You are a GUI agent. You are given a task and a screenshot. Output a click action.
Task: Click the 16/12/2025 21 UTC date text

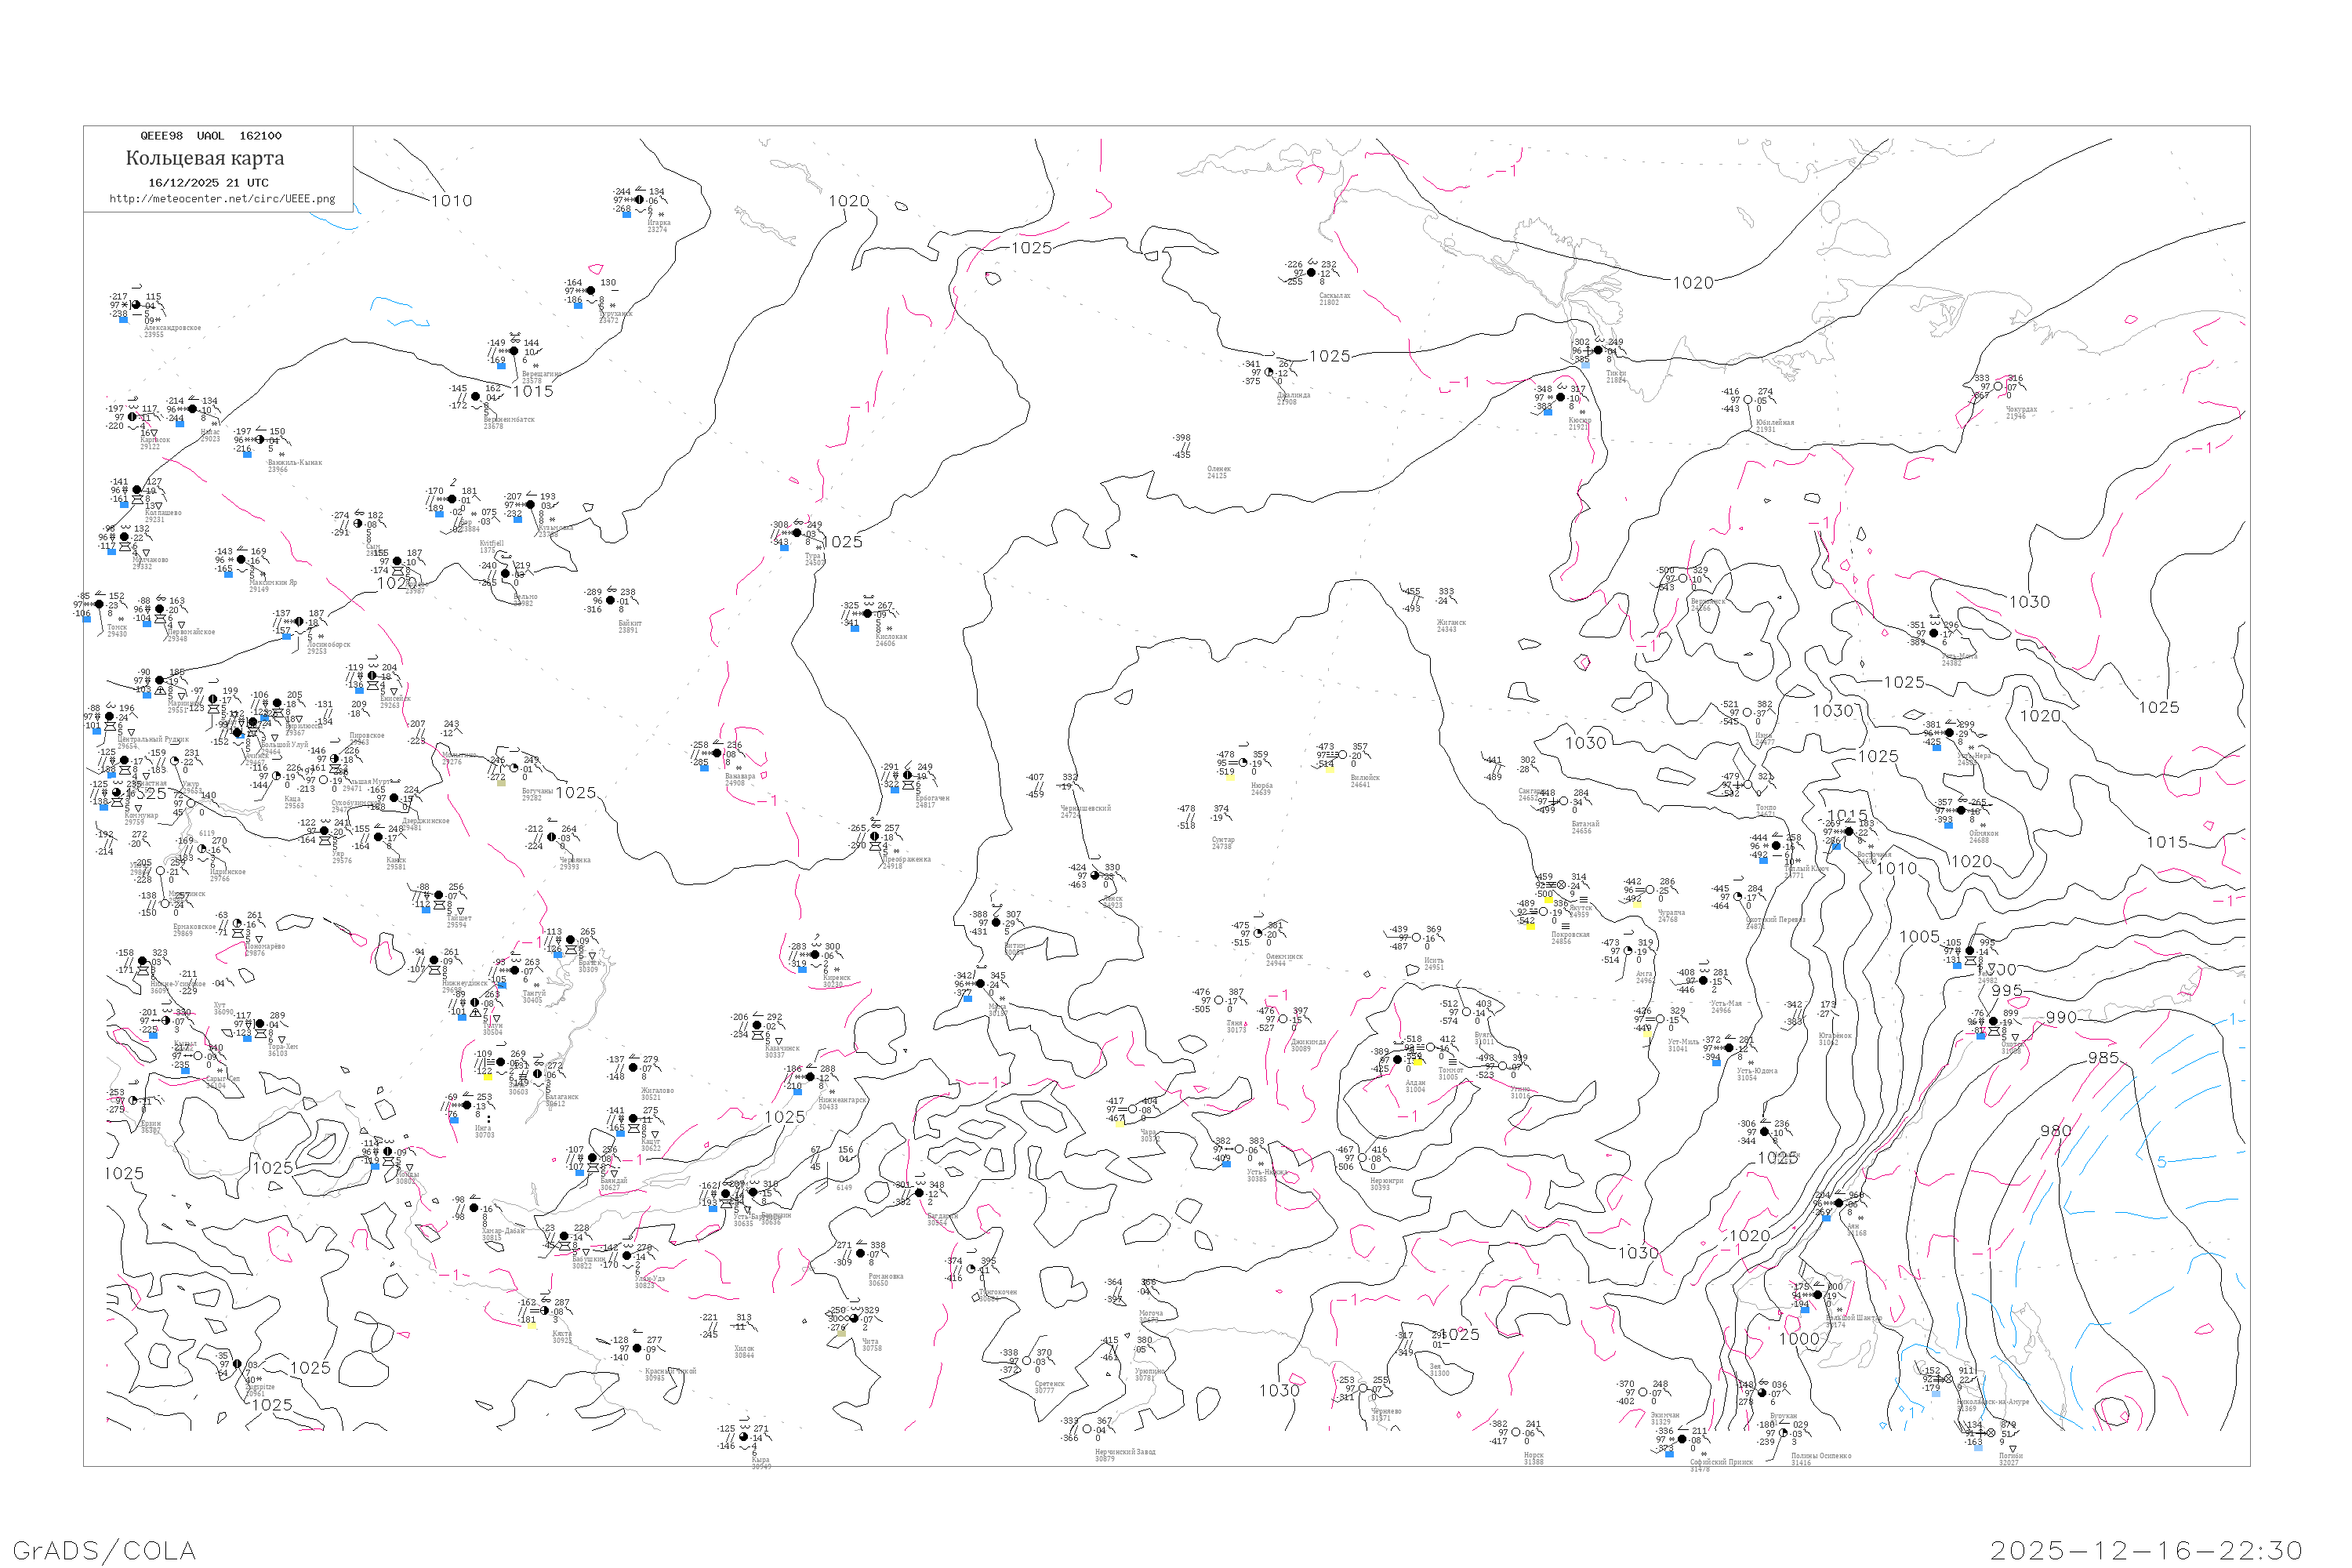tap(208, 183)
